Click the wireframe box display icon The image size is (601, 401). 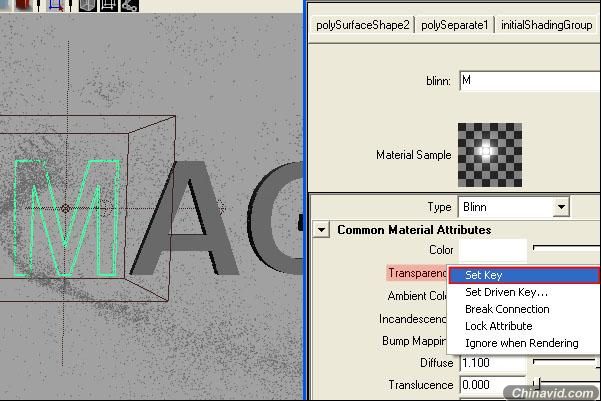point(108,5)
